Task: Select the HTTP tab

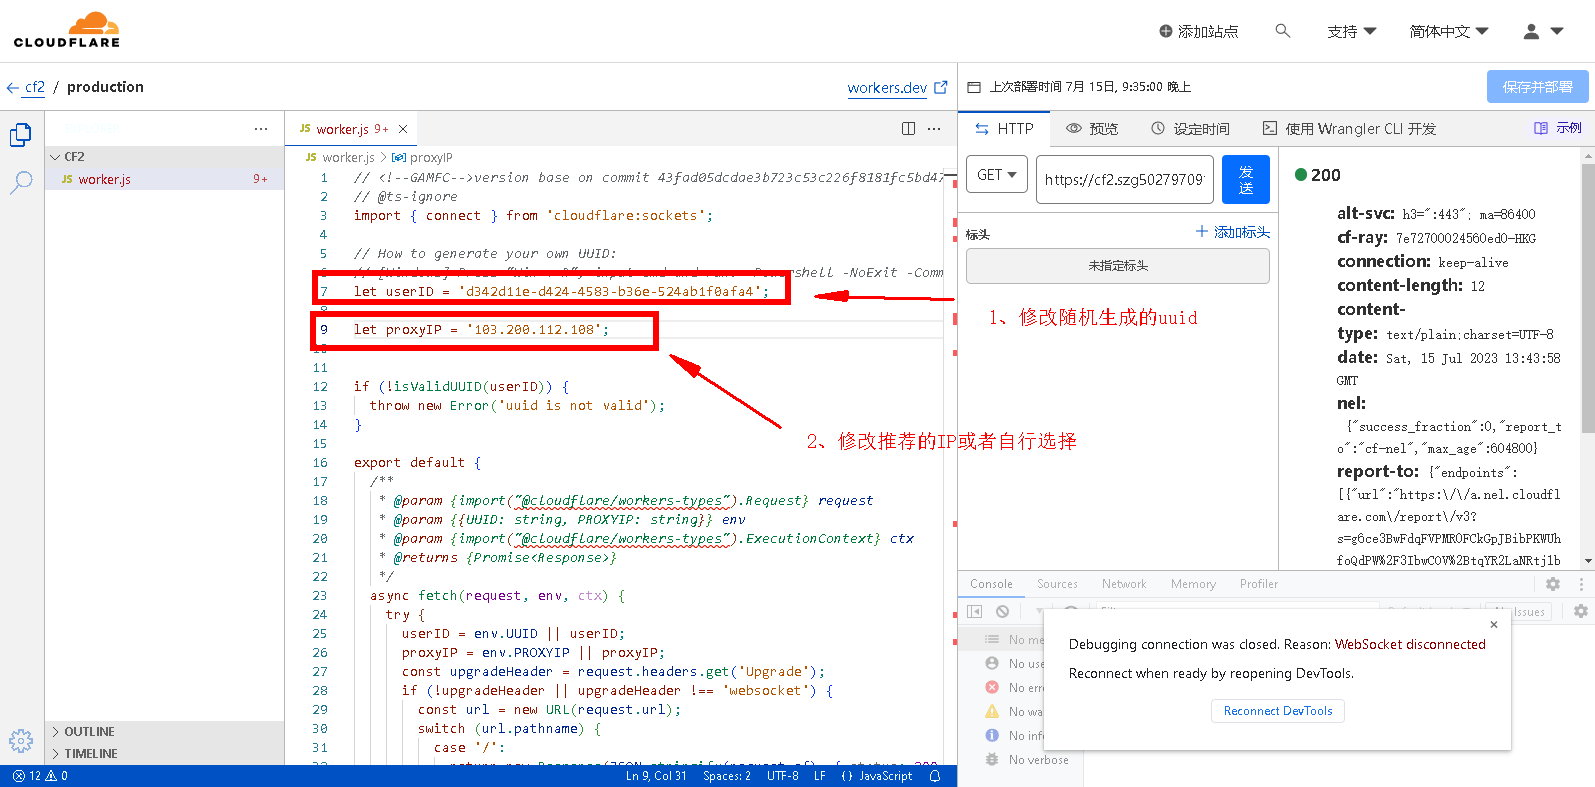Action: (x=1004, y=129)
